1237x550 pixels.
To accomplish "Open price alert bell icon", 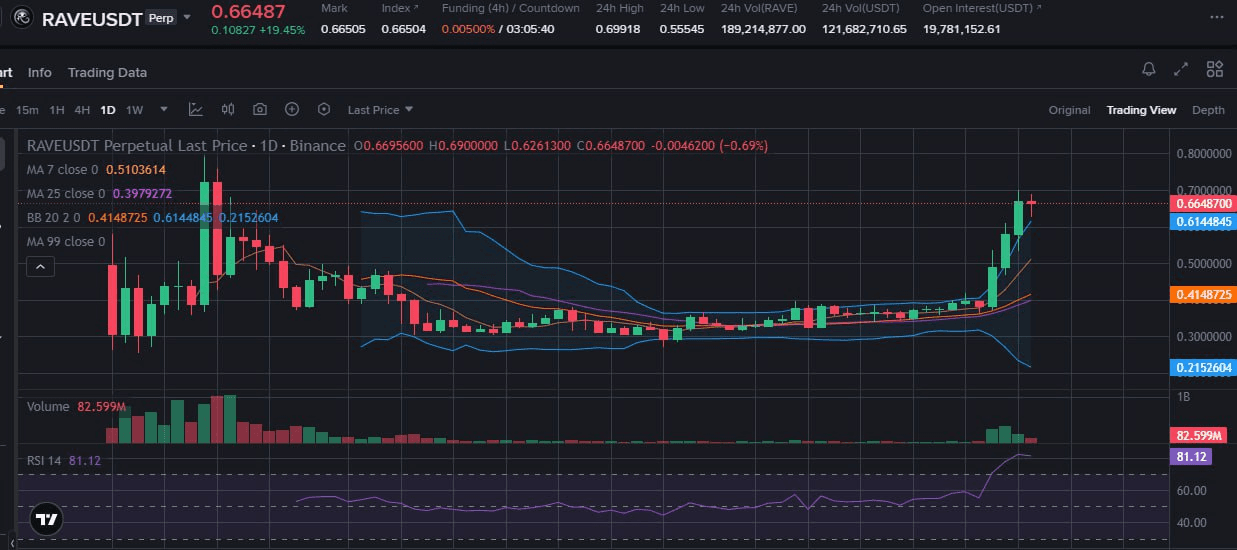I will pyautogui.click(x=1149, y=69).
